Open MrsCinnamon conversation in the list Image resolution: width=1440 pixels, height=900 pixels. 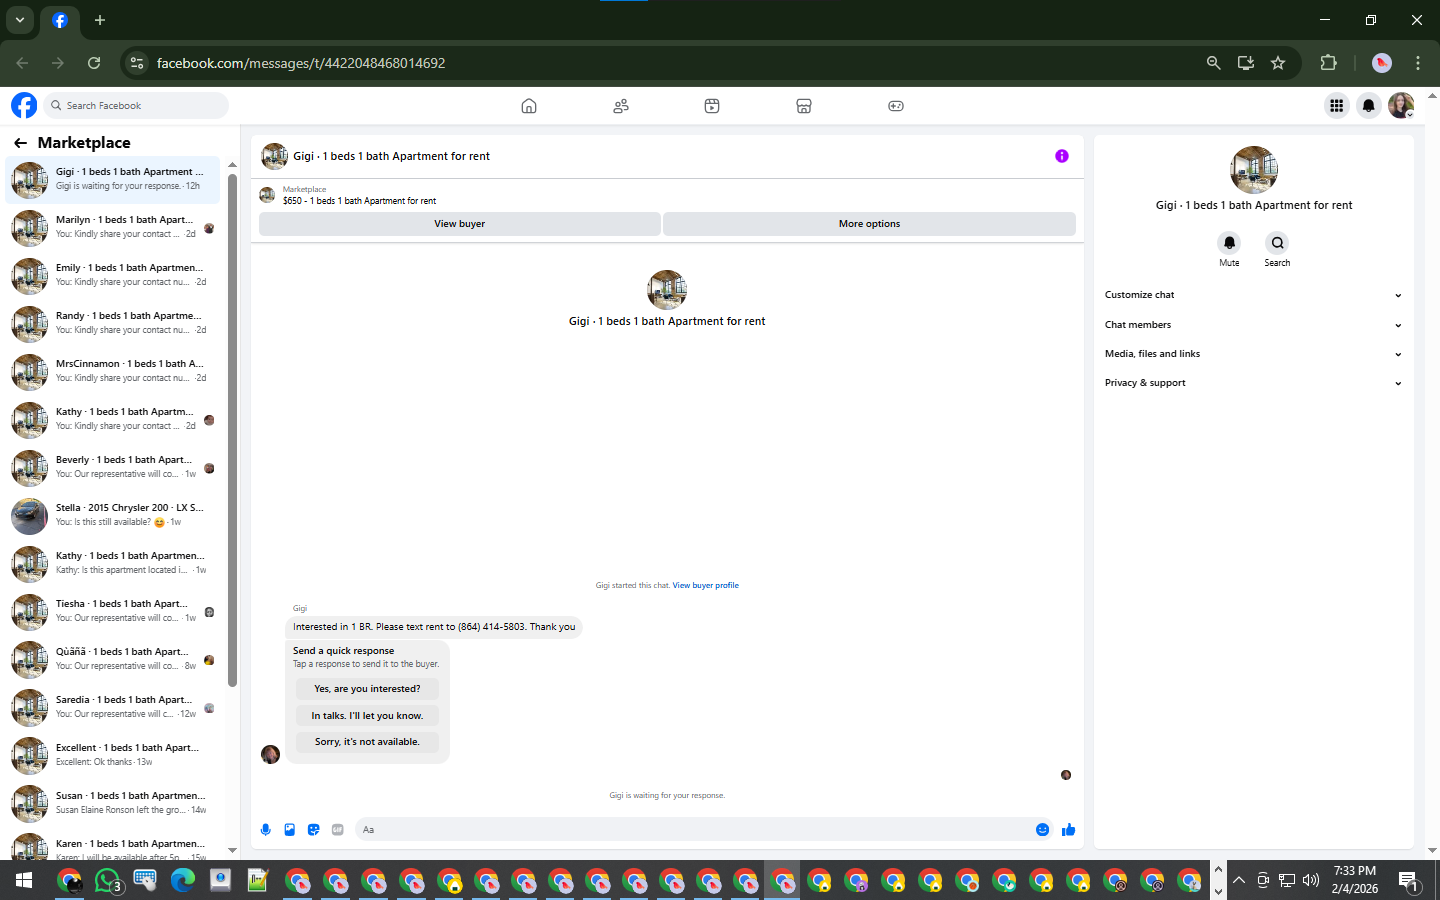113,371
